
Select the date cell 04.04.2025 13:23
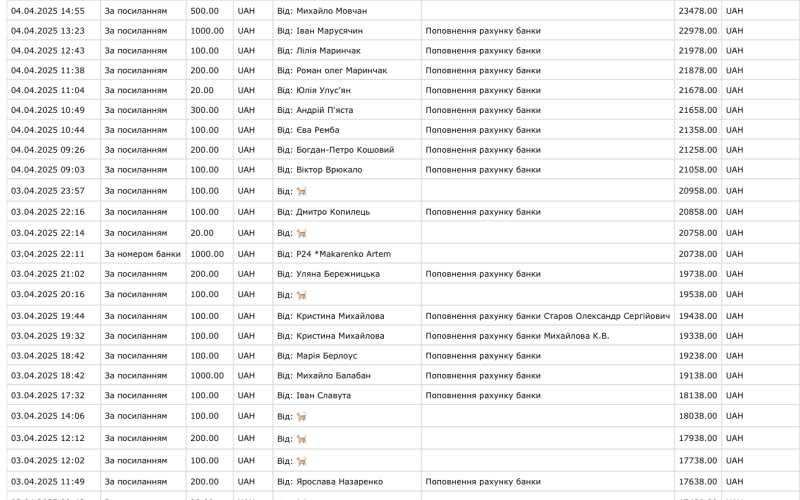tap(48, 31)
